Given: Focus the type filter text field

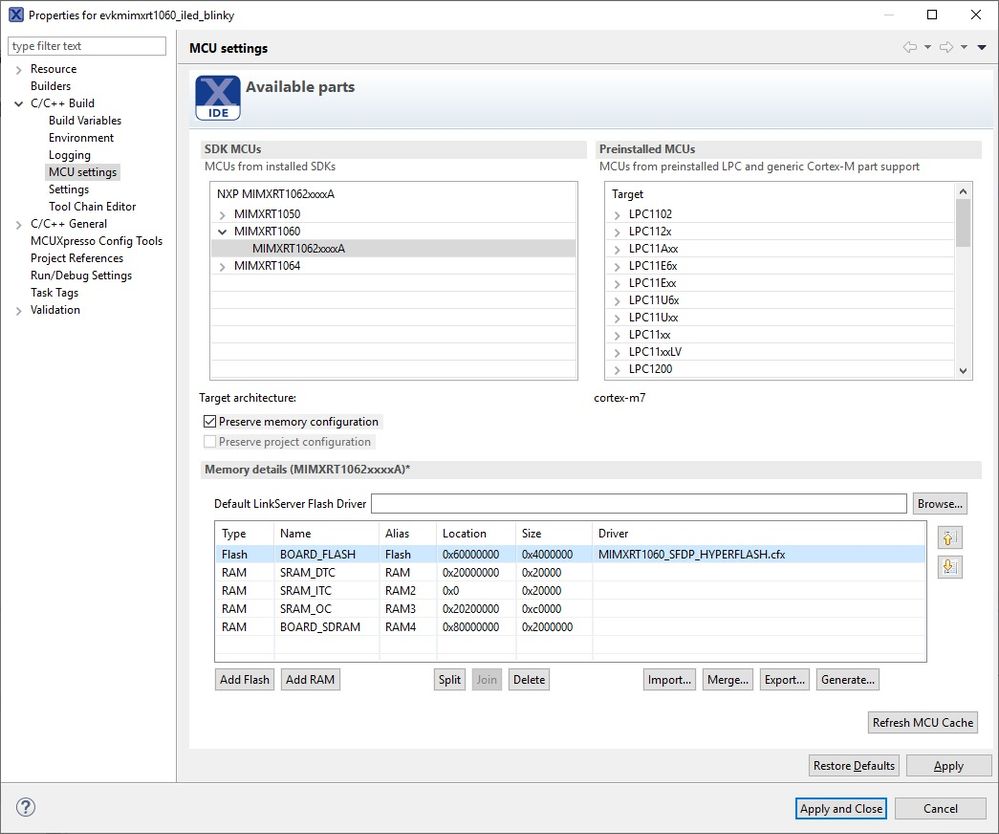Looking at the screenshot, I should (x=87, y=46).
